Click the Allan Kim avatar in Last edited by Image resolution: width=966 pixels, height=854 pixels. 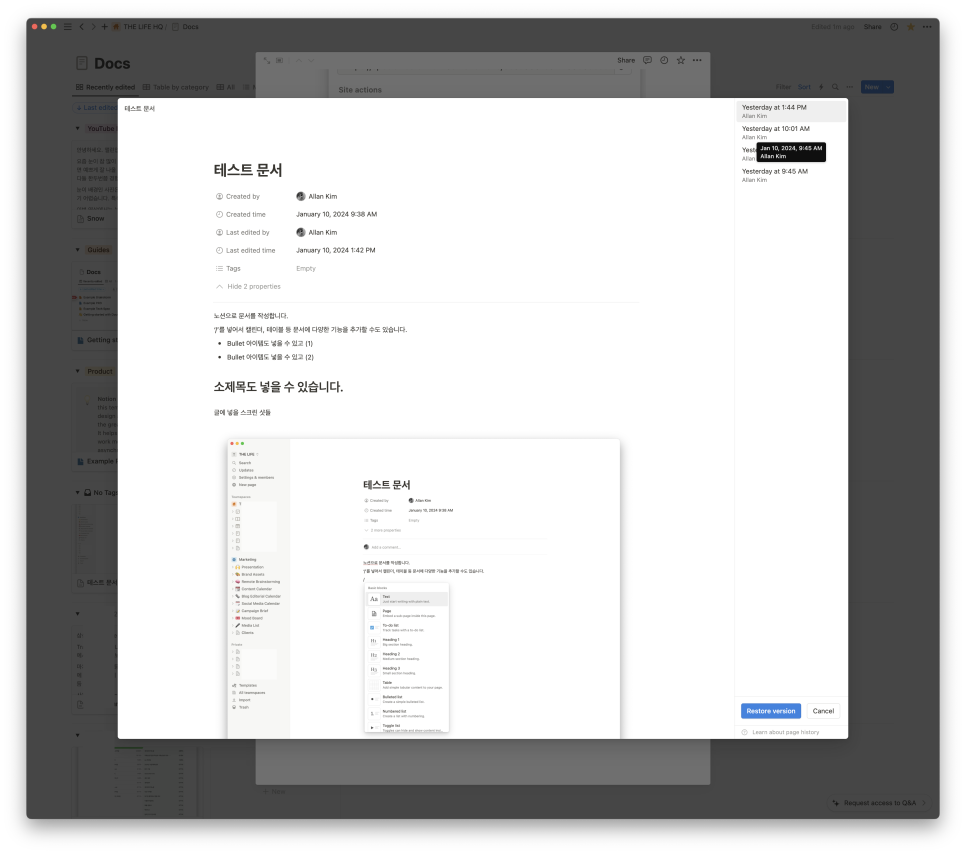[x=301, y=232]
